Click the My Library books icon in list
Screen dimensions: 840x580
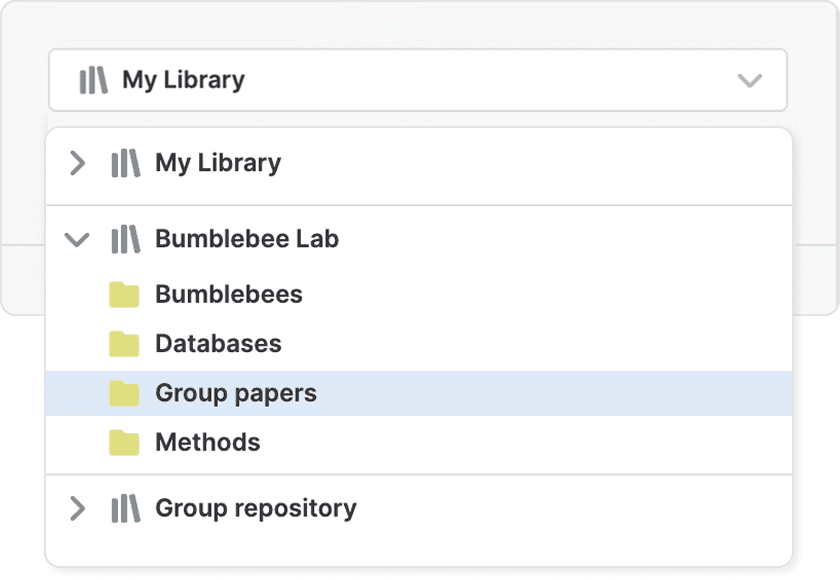[125, 163]
